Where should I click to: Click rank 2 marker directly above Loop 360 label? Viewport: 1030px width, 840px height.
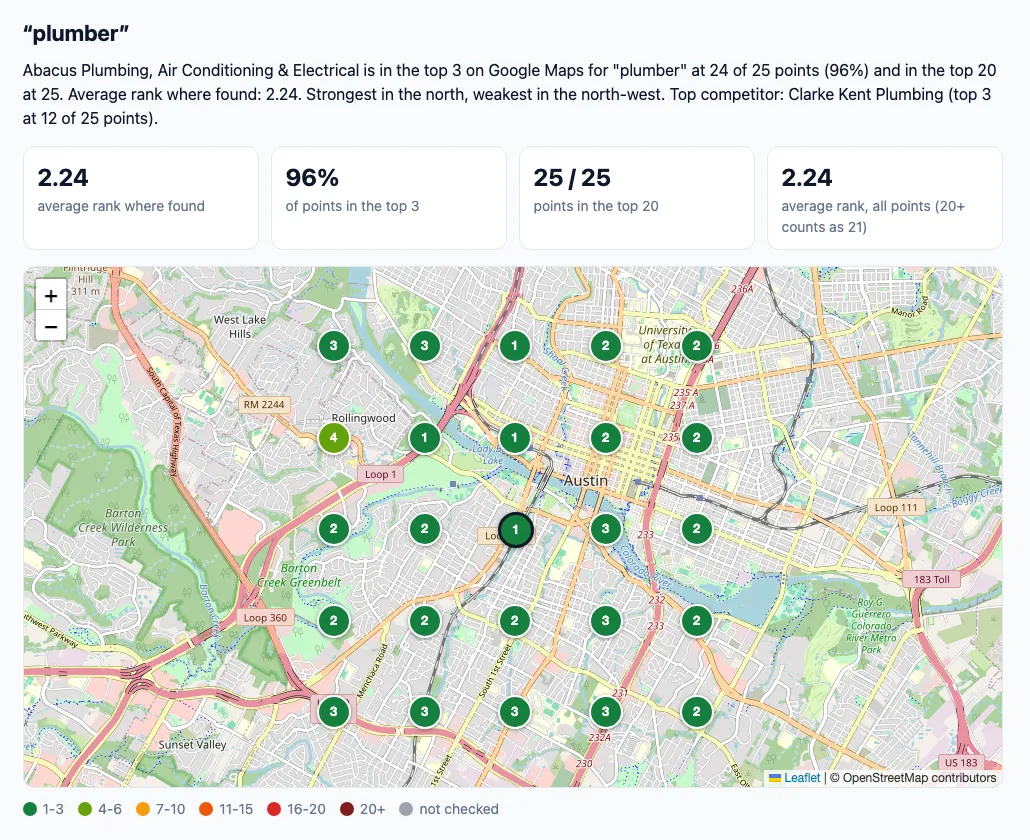[334, 621]
